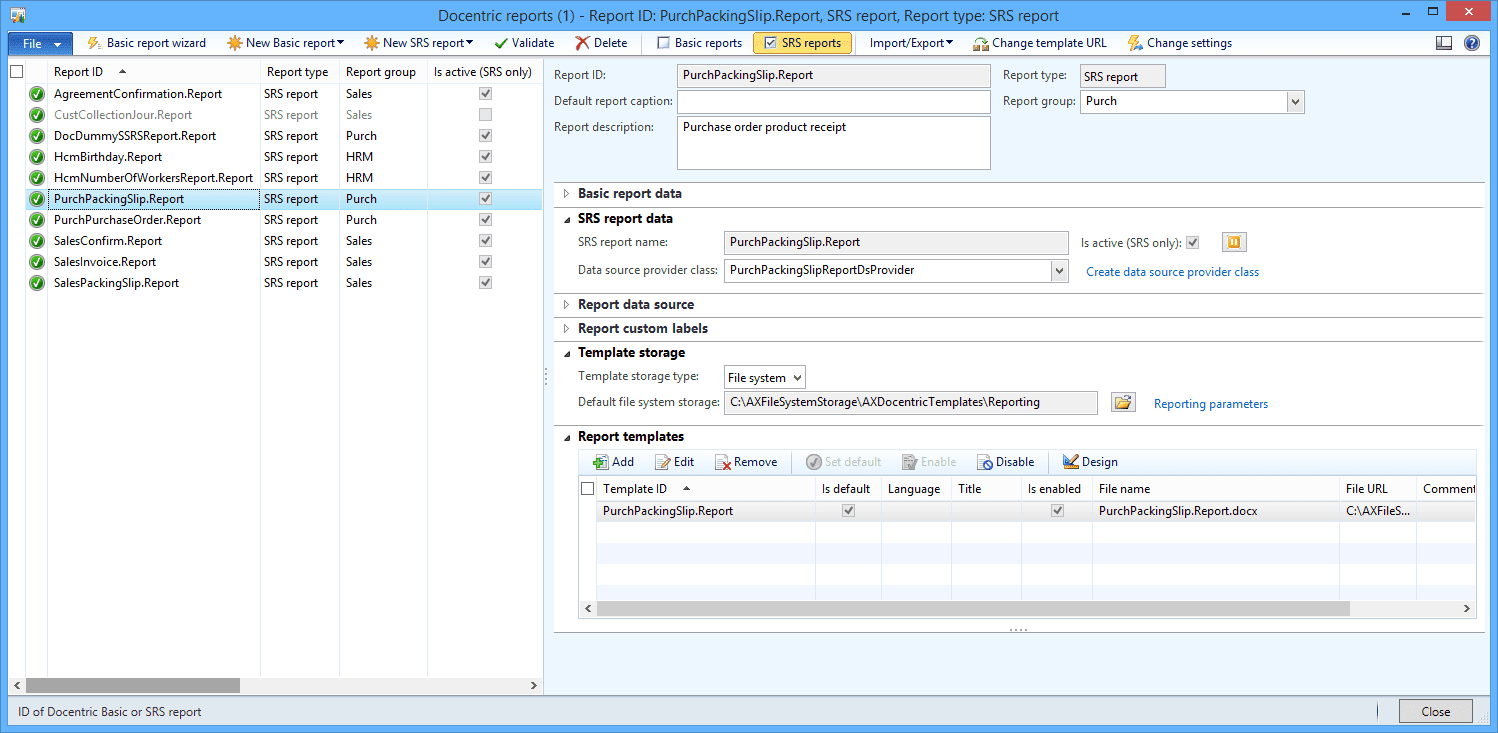
Task: Disable the selected template
Action: pyautogui.click(x=1005, y=462)
